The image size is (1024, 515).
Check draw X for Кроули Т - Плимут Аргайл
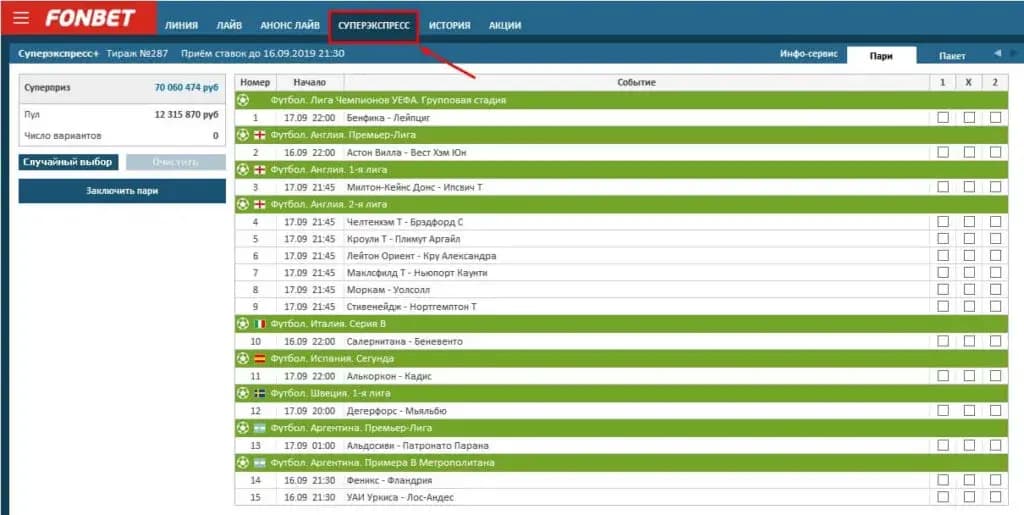coord(969,238)
